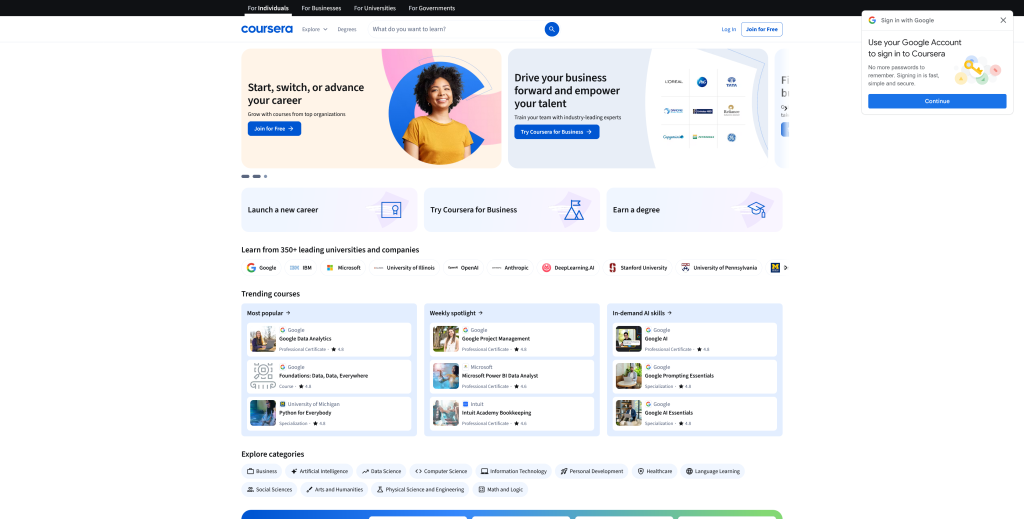Select the Physical Science and Engineering chip
The height and width of the screenshot is (519, 1024).
point(420,490)
